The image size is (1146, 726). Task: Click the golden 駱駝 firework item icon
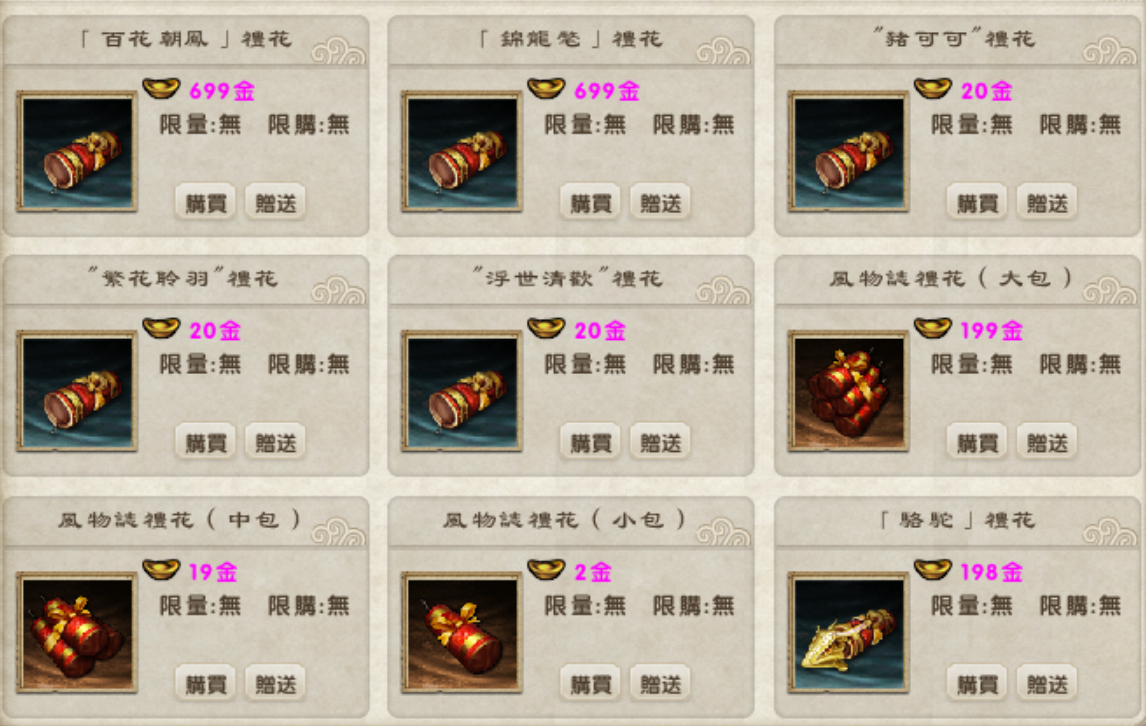(849, 632)
